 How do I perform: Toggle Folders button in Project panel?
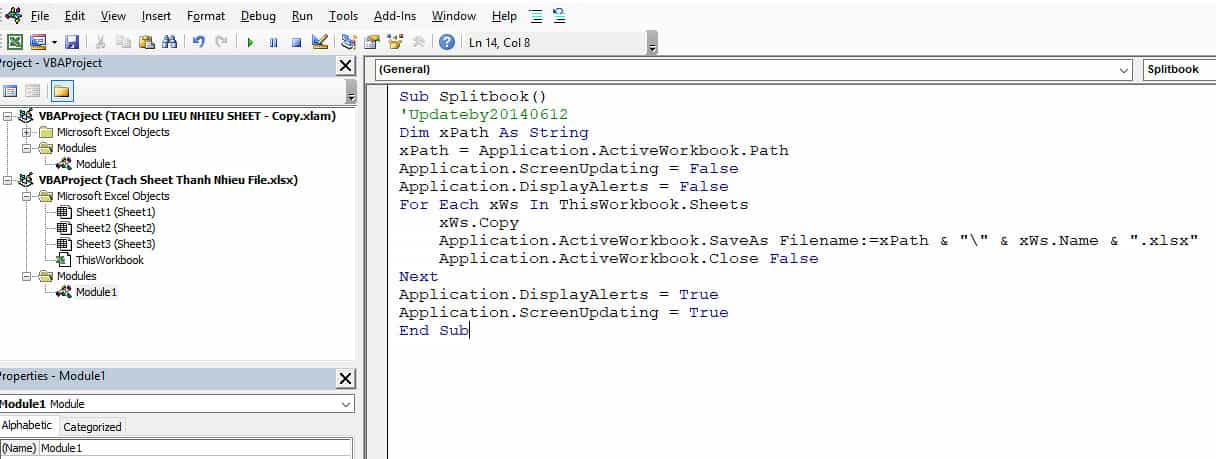(x=61, y=91)
